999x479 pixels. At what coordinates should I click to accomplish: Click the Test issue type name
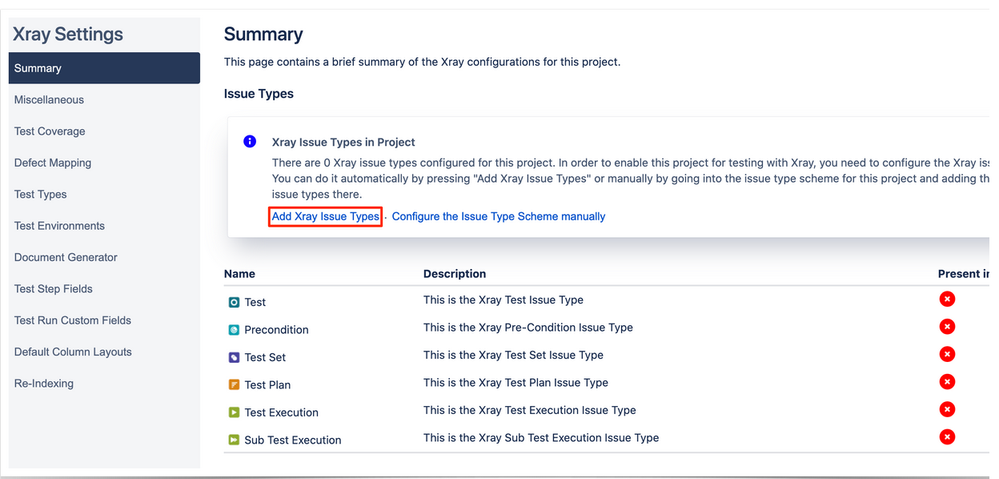pos(255,302)
